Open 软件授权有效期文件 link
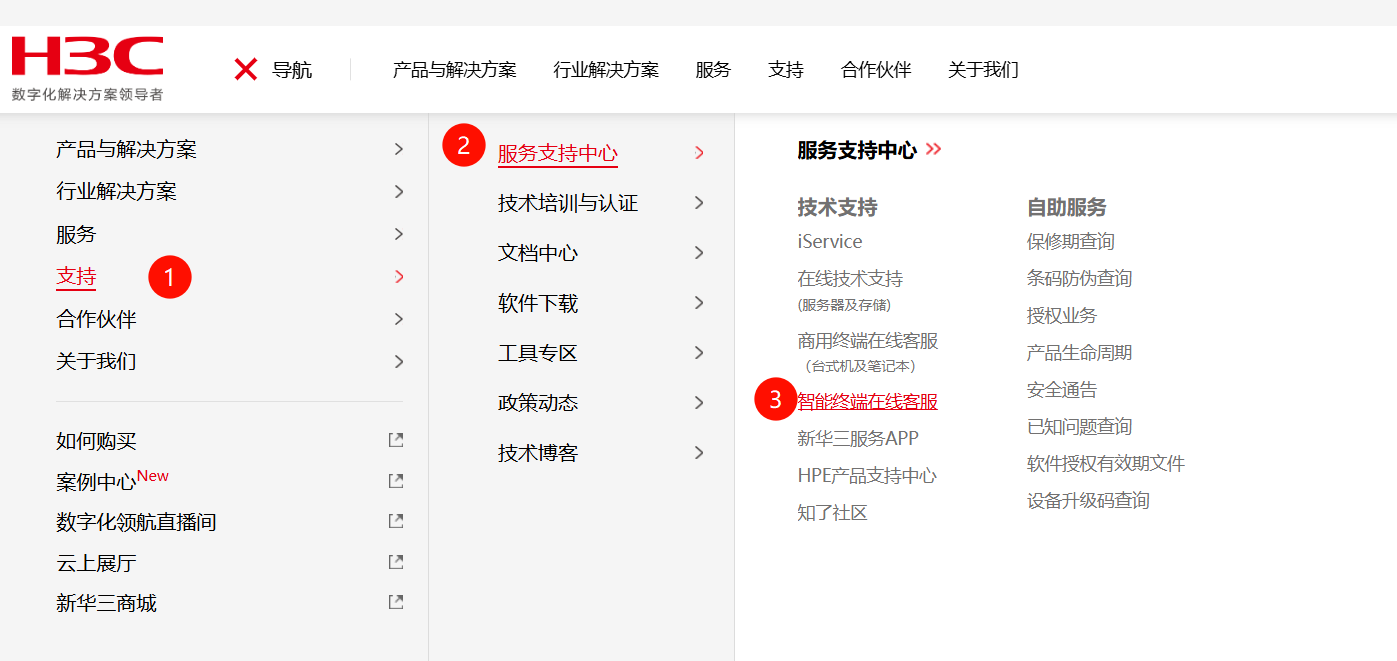 (1106, 463)
